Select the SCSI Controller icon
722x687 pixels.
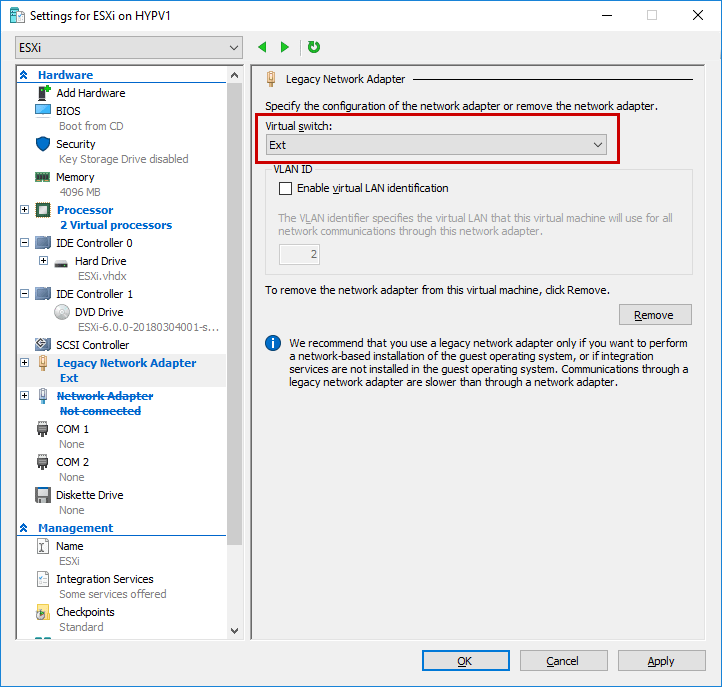click(x=43, y=344)
